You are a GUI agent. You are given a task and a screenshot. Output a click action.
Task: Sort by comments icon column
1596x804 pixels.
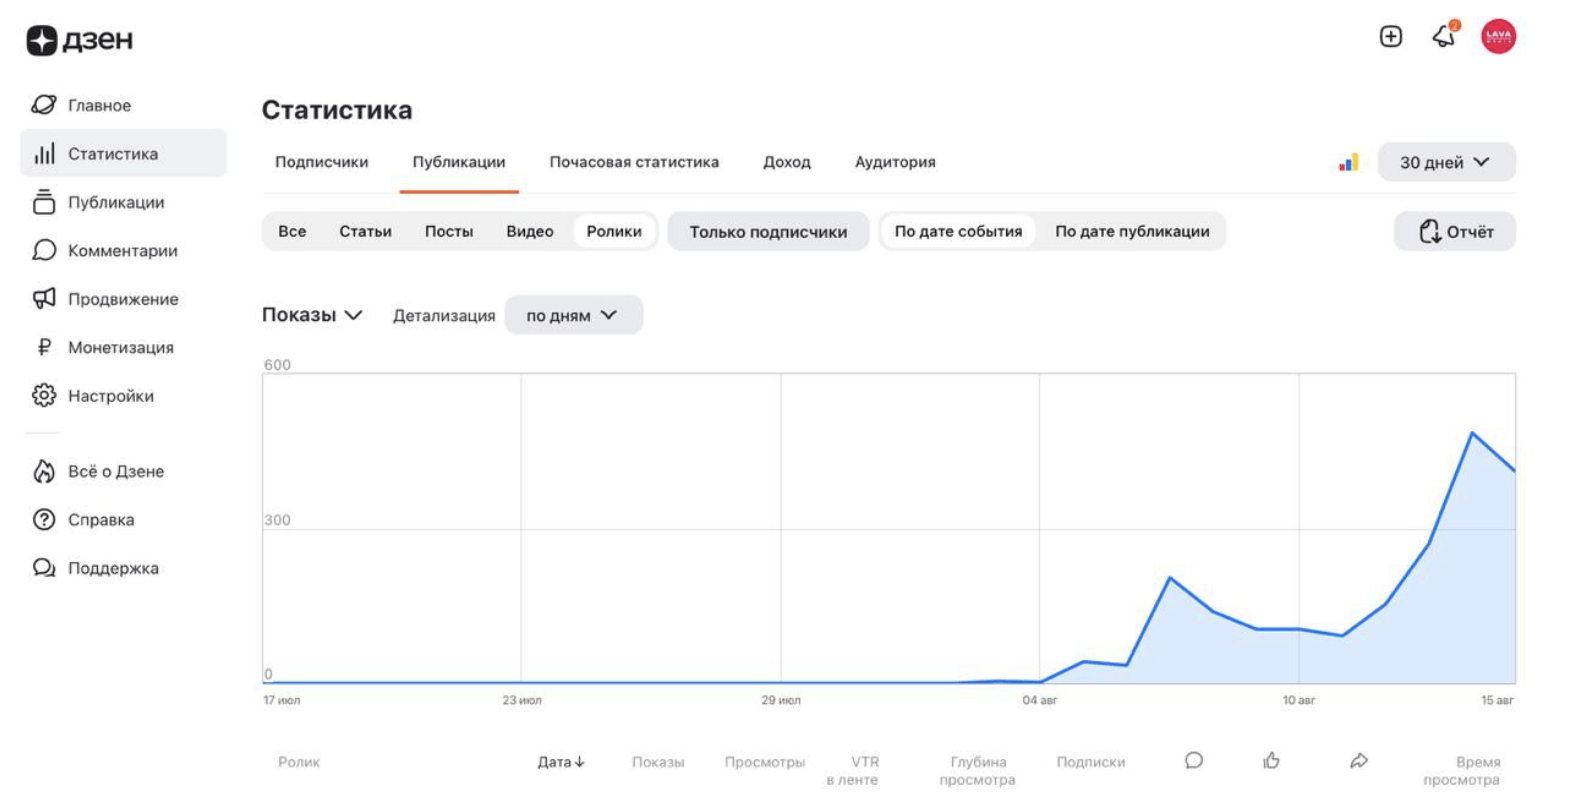[1193, 761]
